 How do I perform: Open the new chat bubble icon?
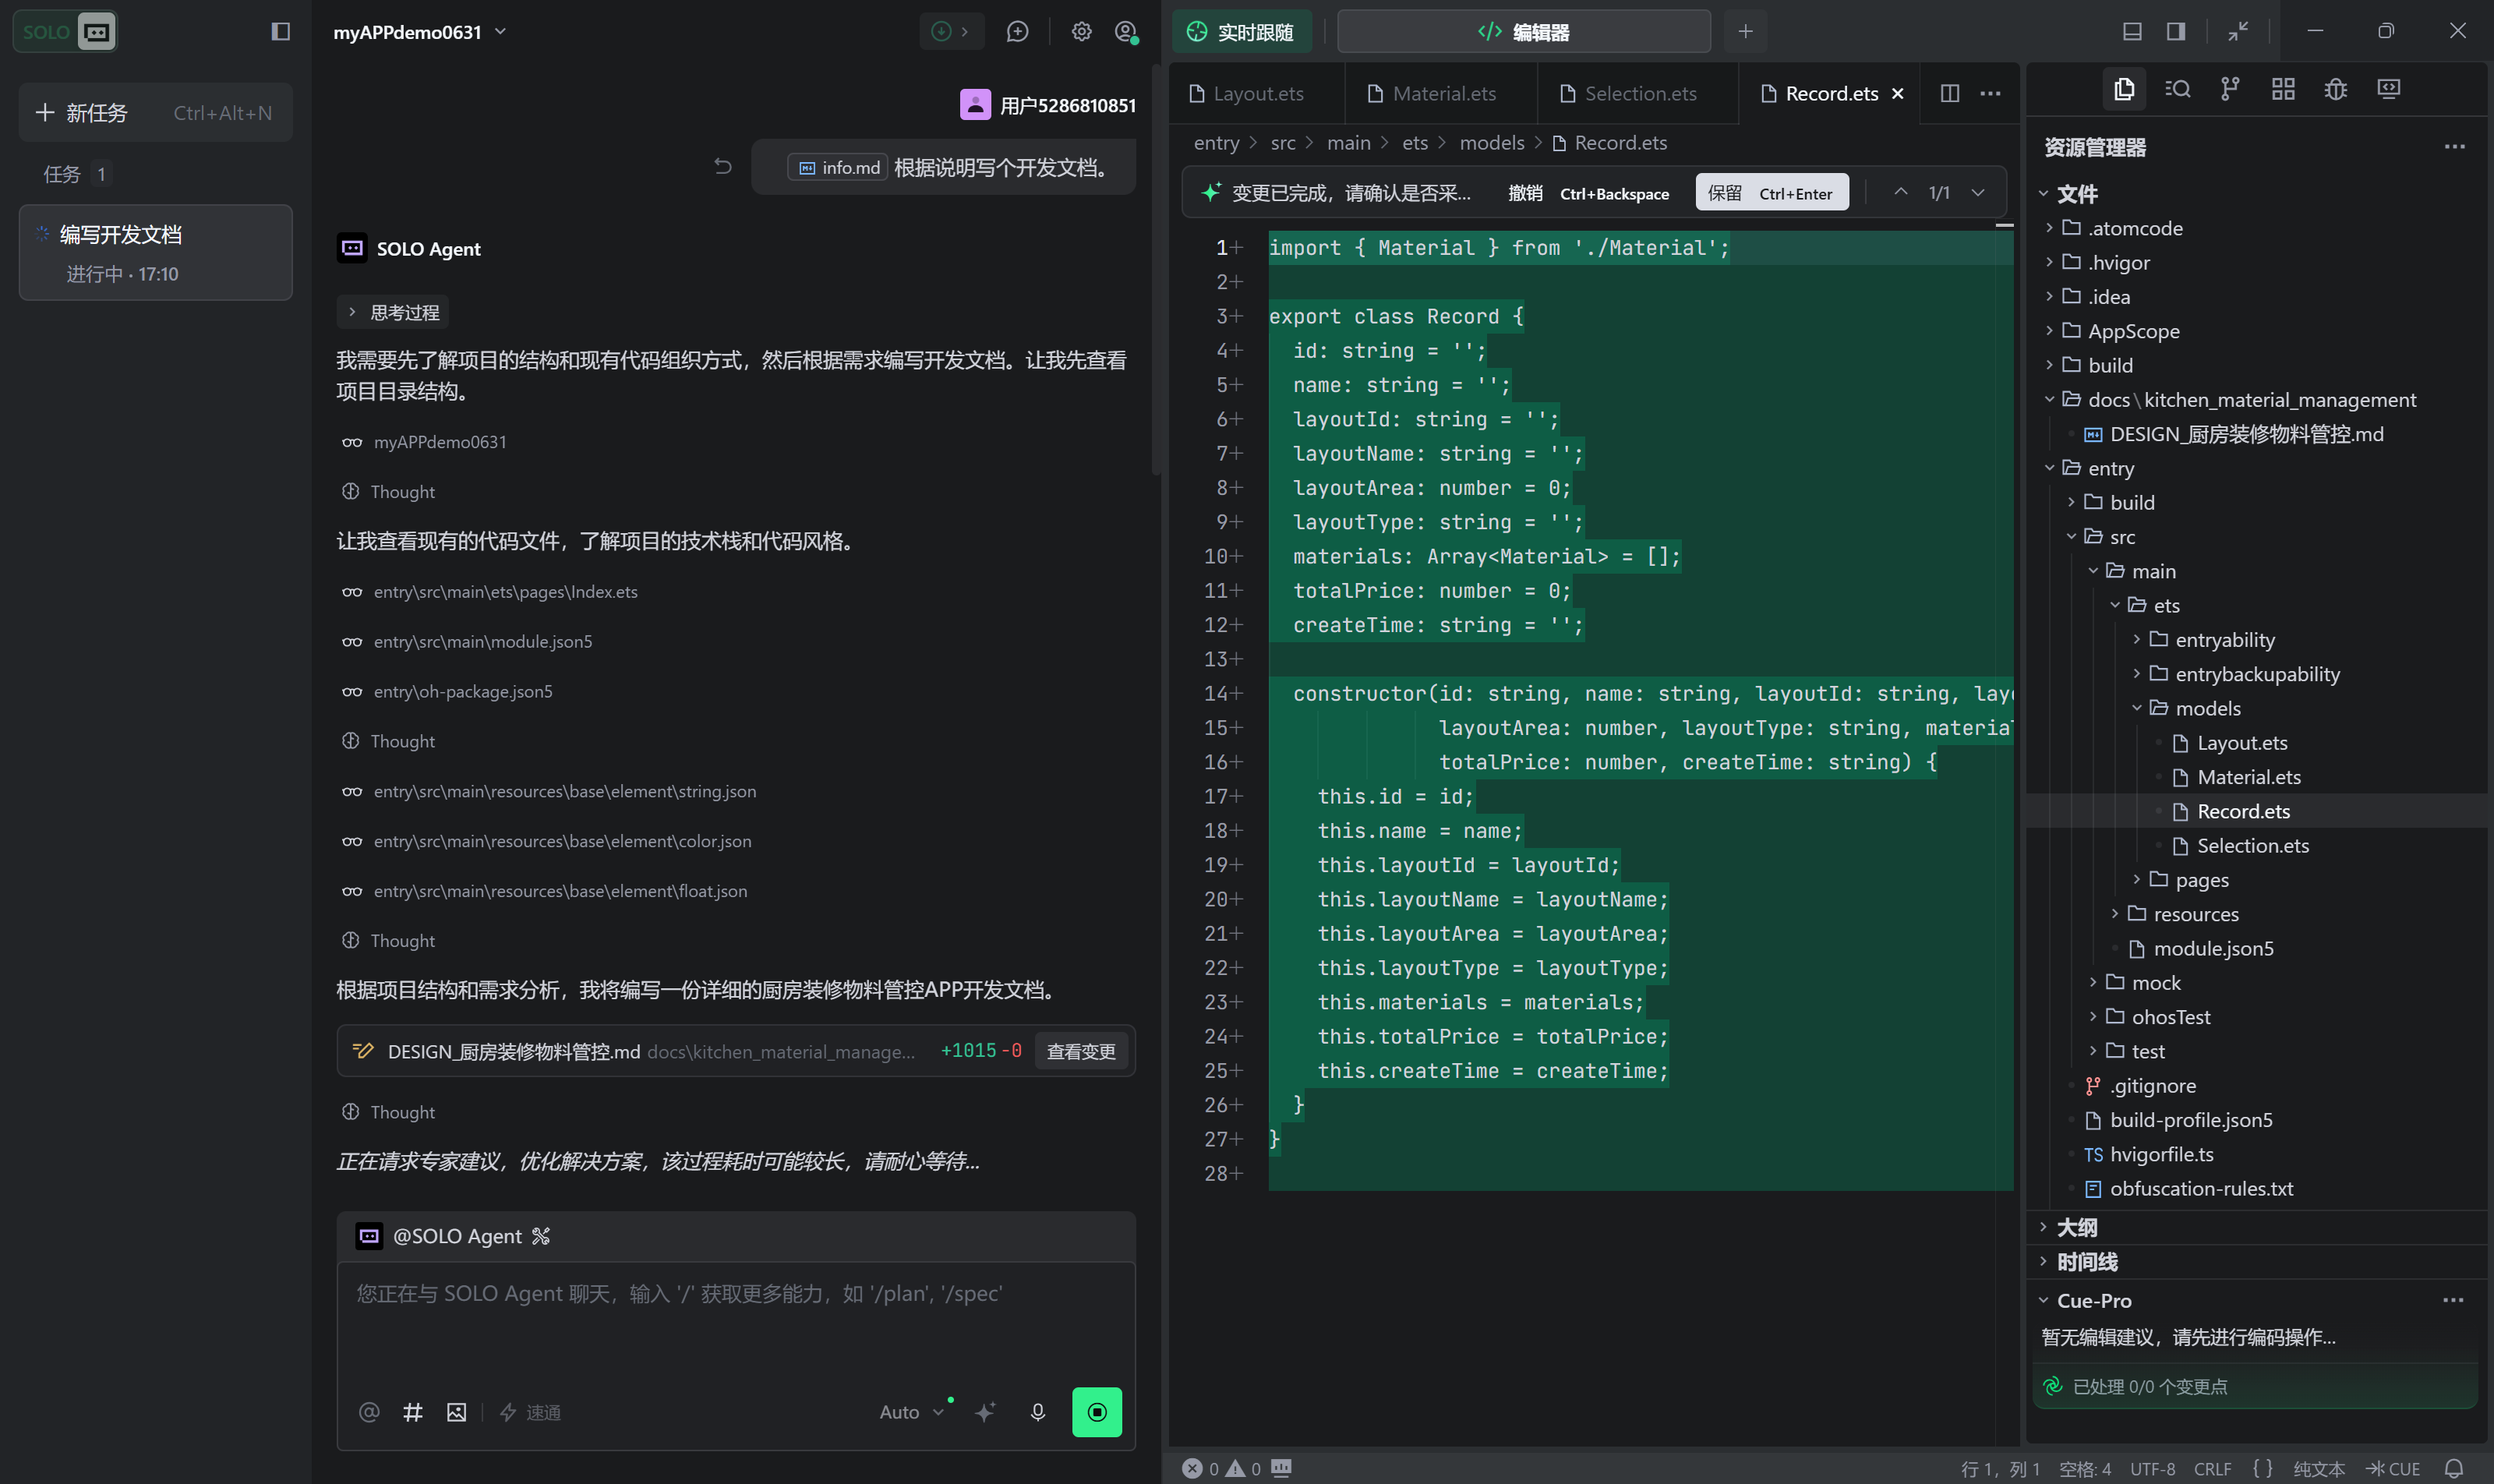click(x=1017, y=32)
